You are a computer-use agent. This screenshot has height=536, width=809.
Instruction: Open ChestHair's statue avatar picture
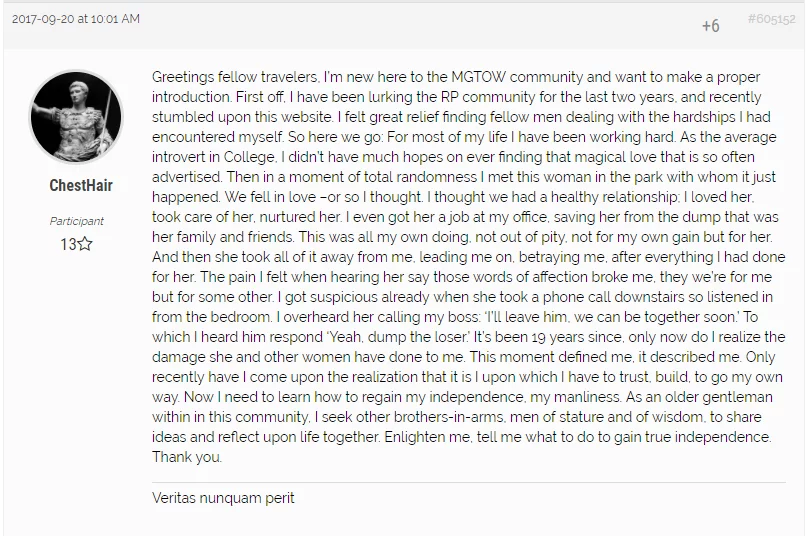pyautogui.click(x=77, y=118)
